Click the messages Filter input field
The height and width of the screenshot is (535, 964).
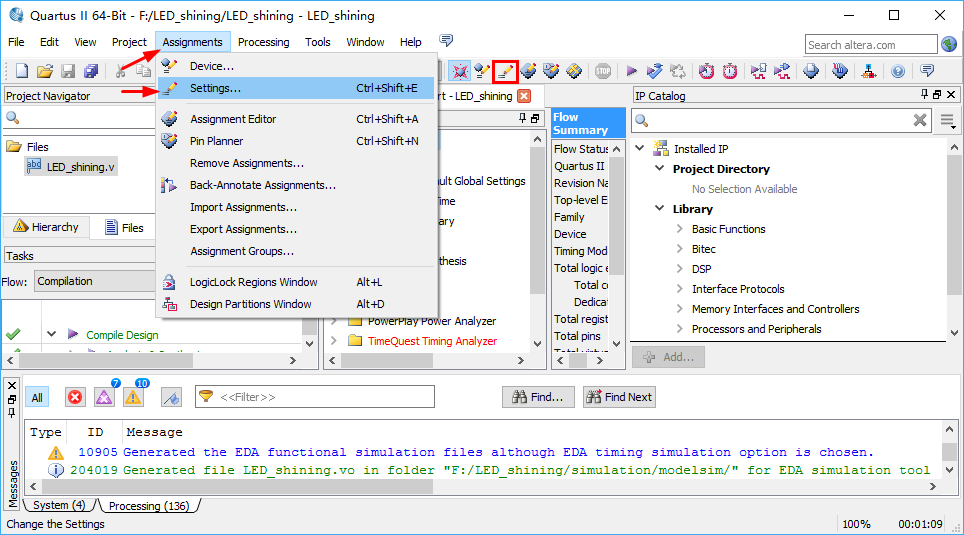coord(315,397)
